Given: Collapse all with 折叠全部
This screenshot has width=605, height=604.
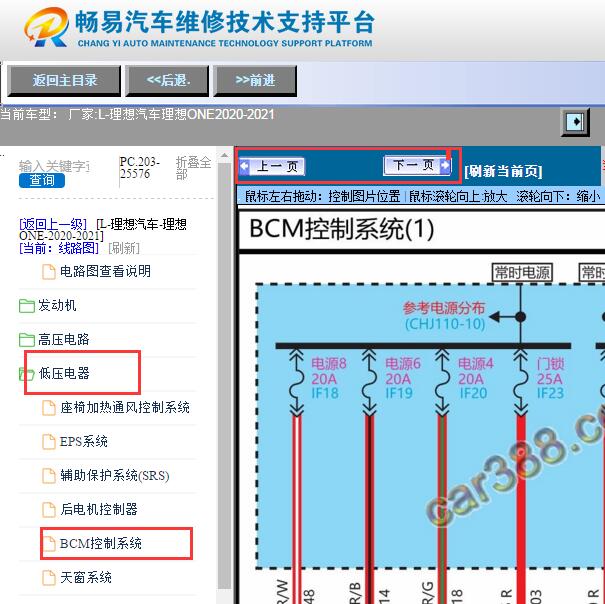Looking at the screenshot, I should (193, 168).
